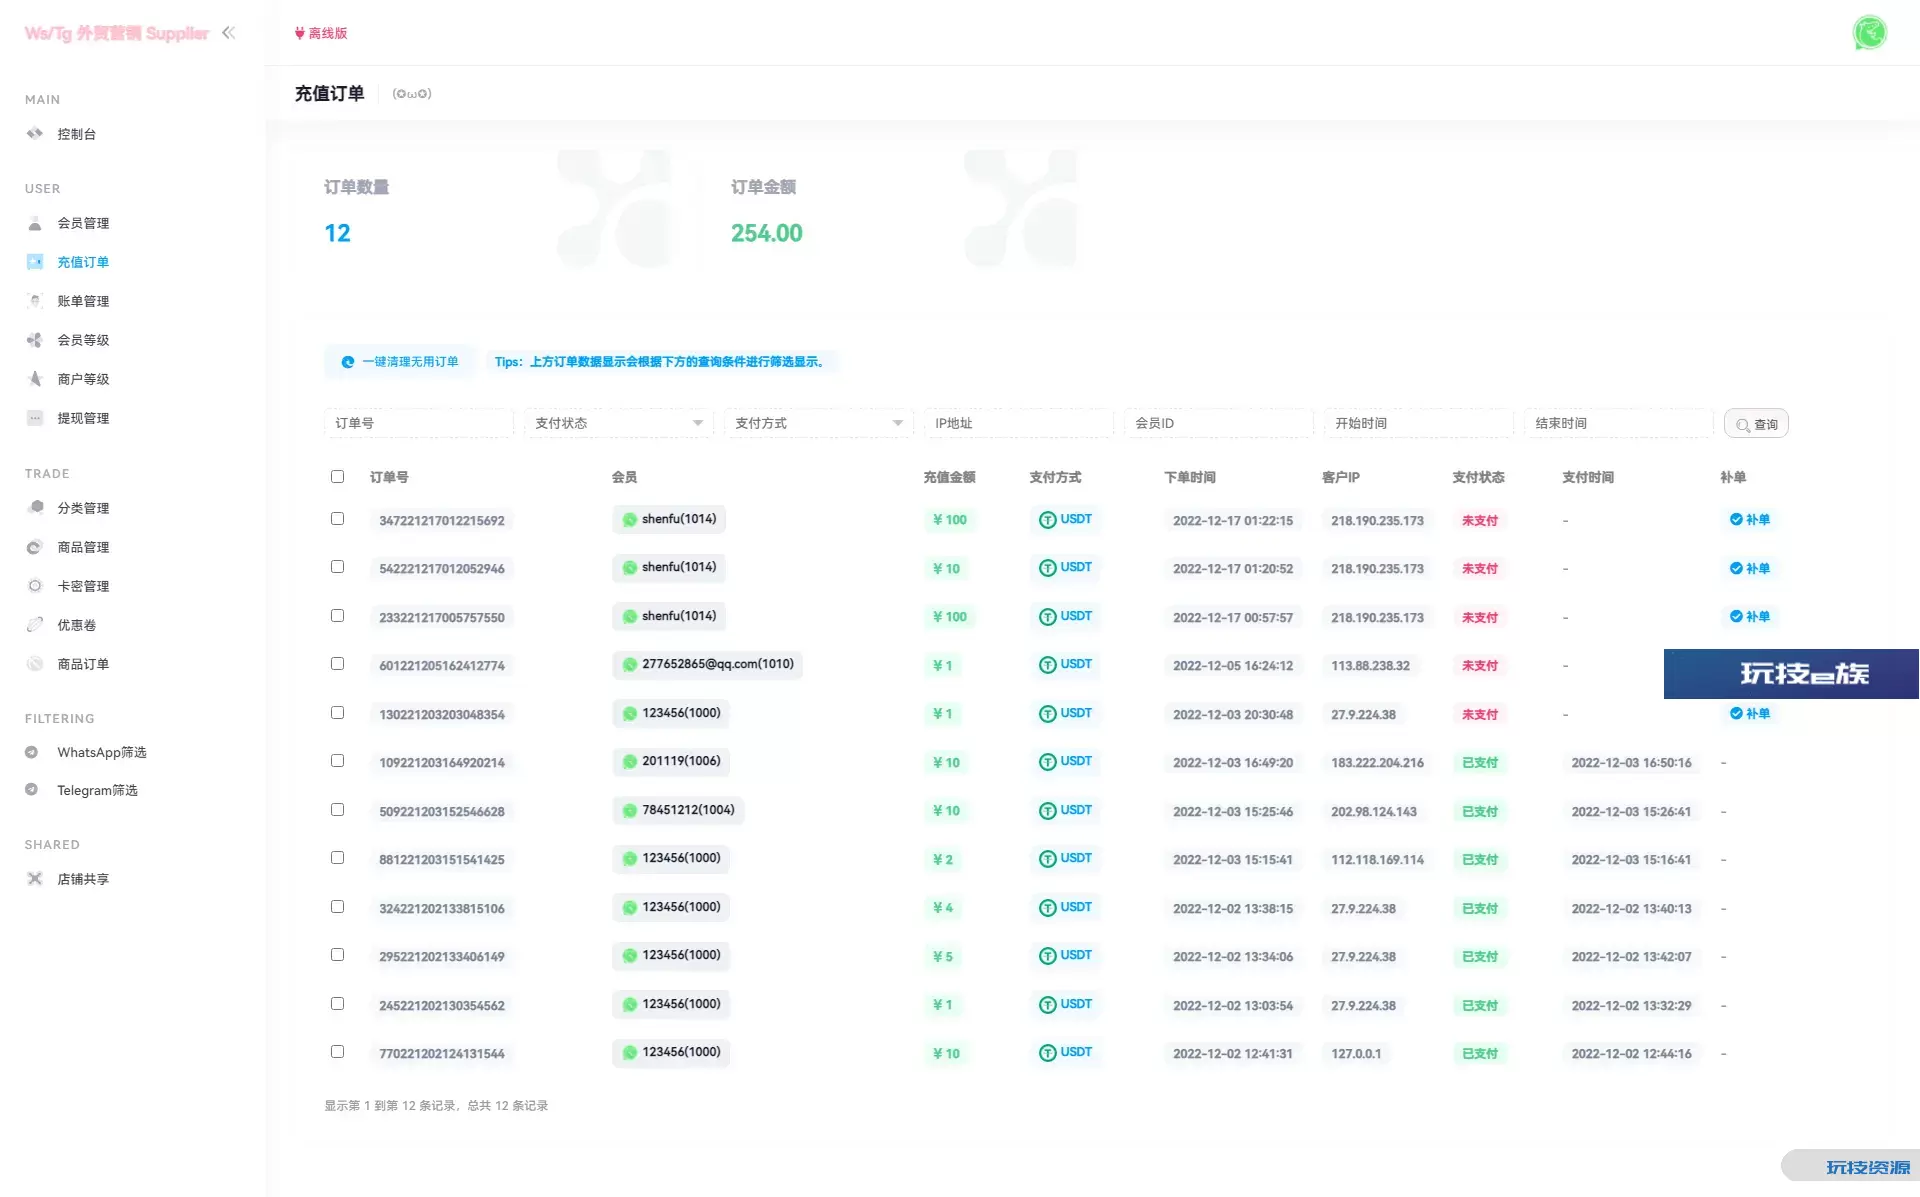Click the 优惠卷 sidebar icon
Screen dimensions: 1920x1197
coord(35,625)
